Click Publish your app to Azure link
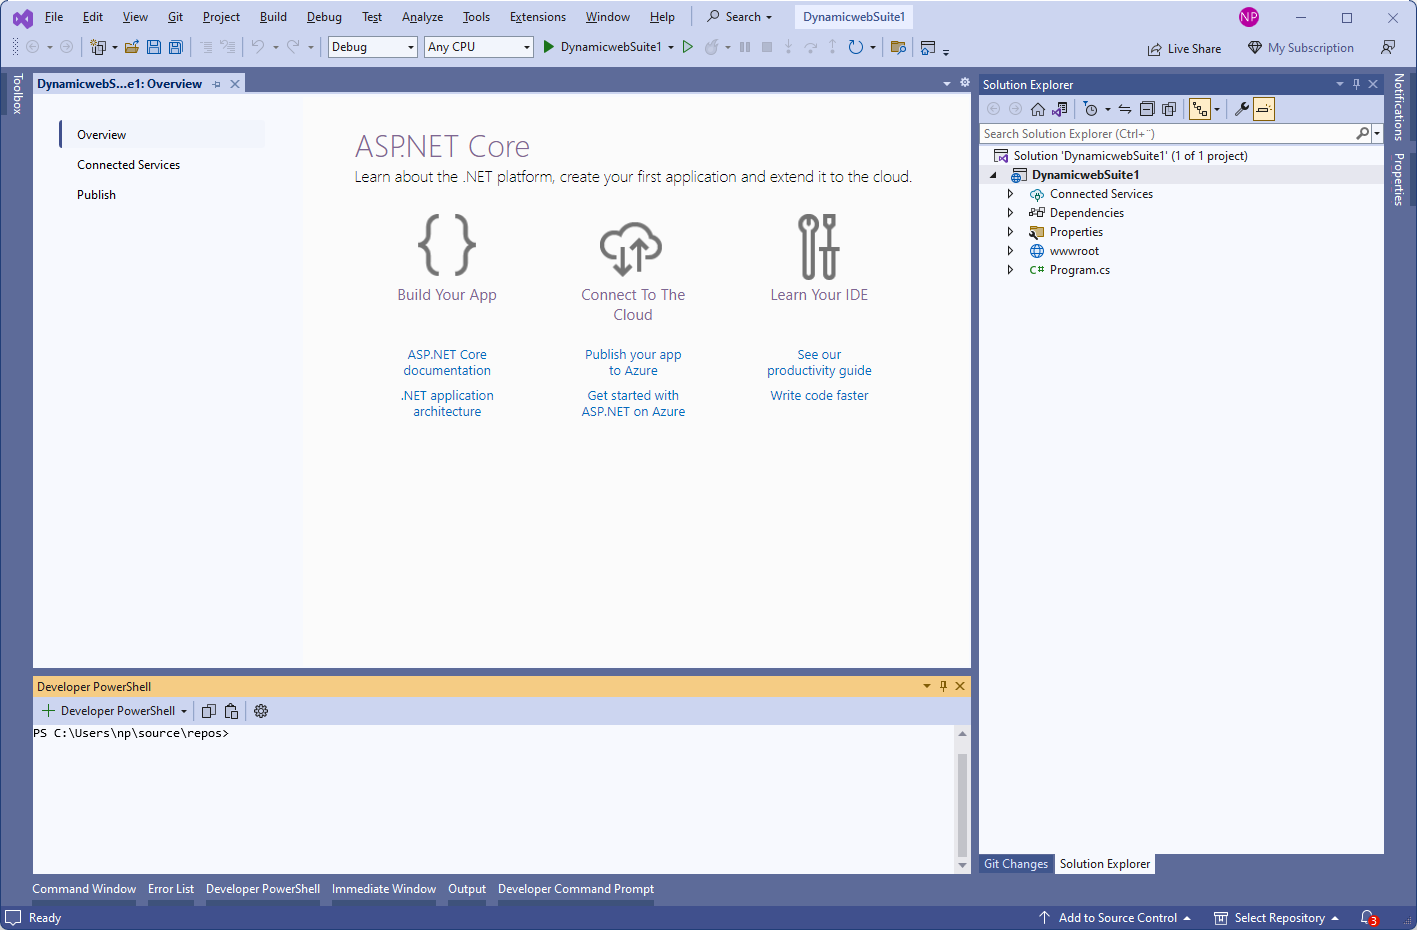This screenshot has height=930, width=1417. tap(633, 362)
